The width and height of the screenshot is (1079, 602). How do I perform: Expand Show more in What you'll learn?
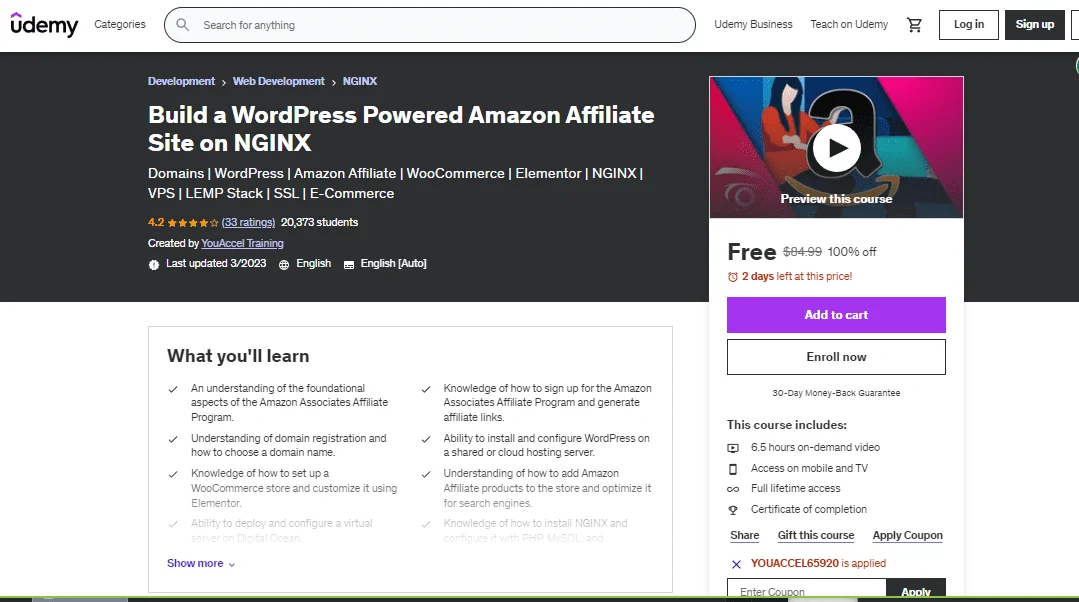point(201,563)
